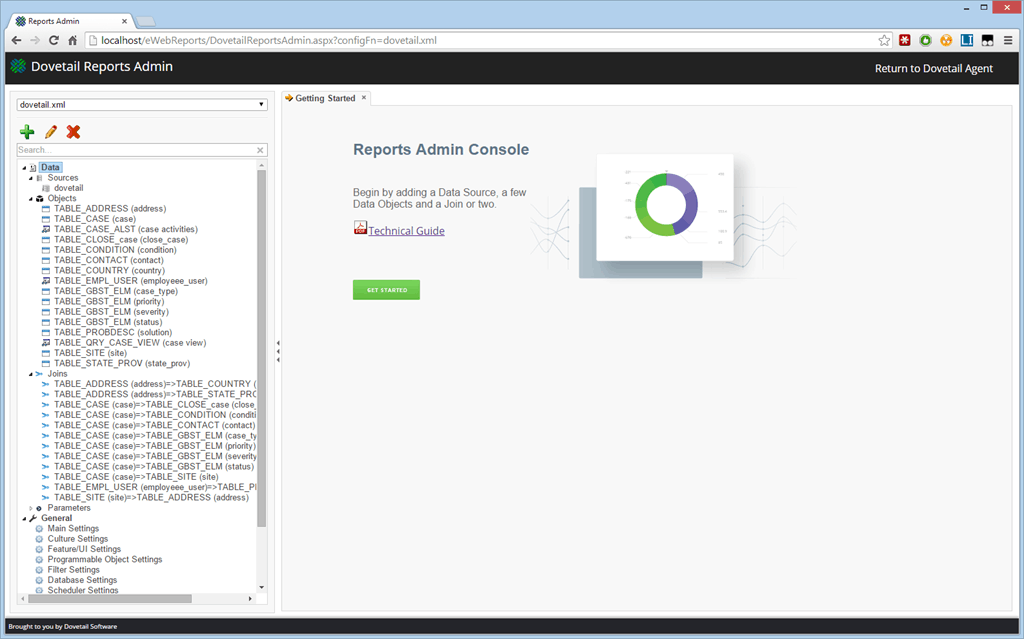Expand the Parameters tree node
The image size is (1024, 639).
click(31, 508)
